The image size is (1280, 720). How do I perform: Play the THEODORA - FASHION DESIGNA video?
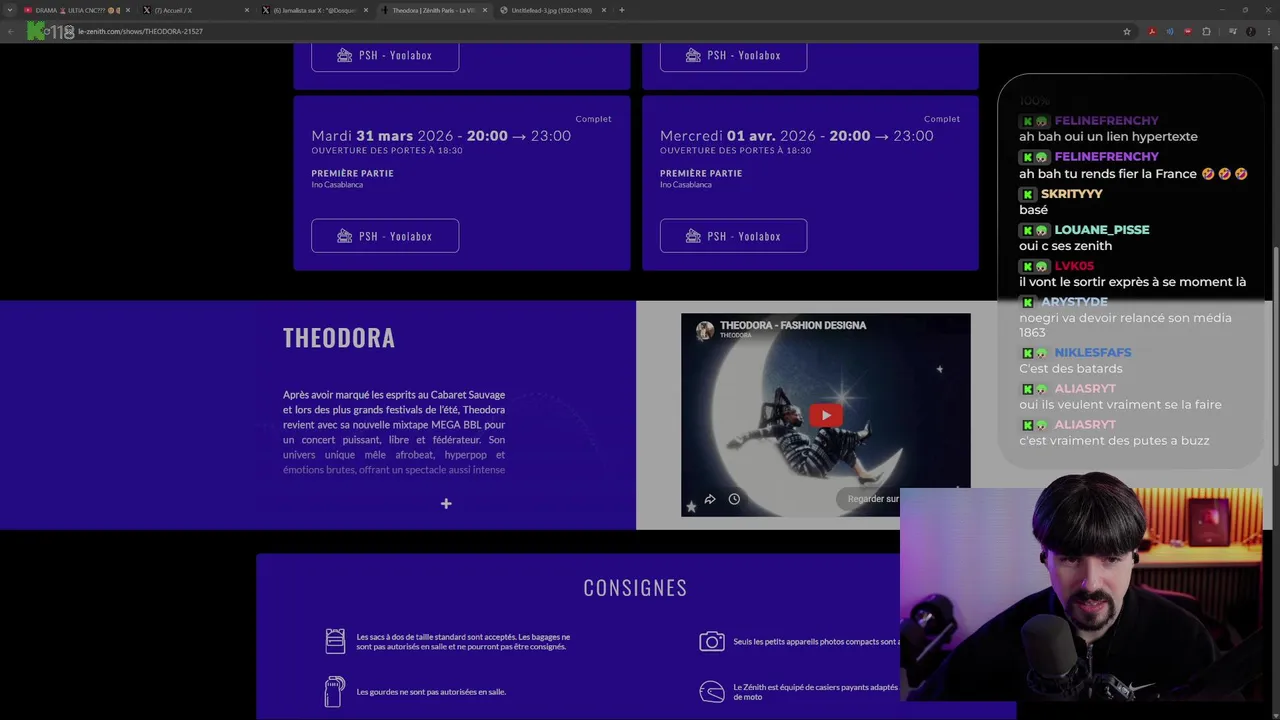[x=826, y=415]
